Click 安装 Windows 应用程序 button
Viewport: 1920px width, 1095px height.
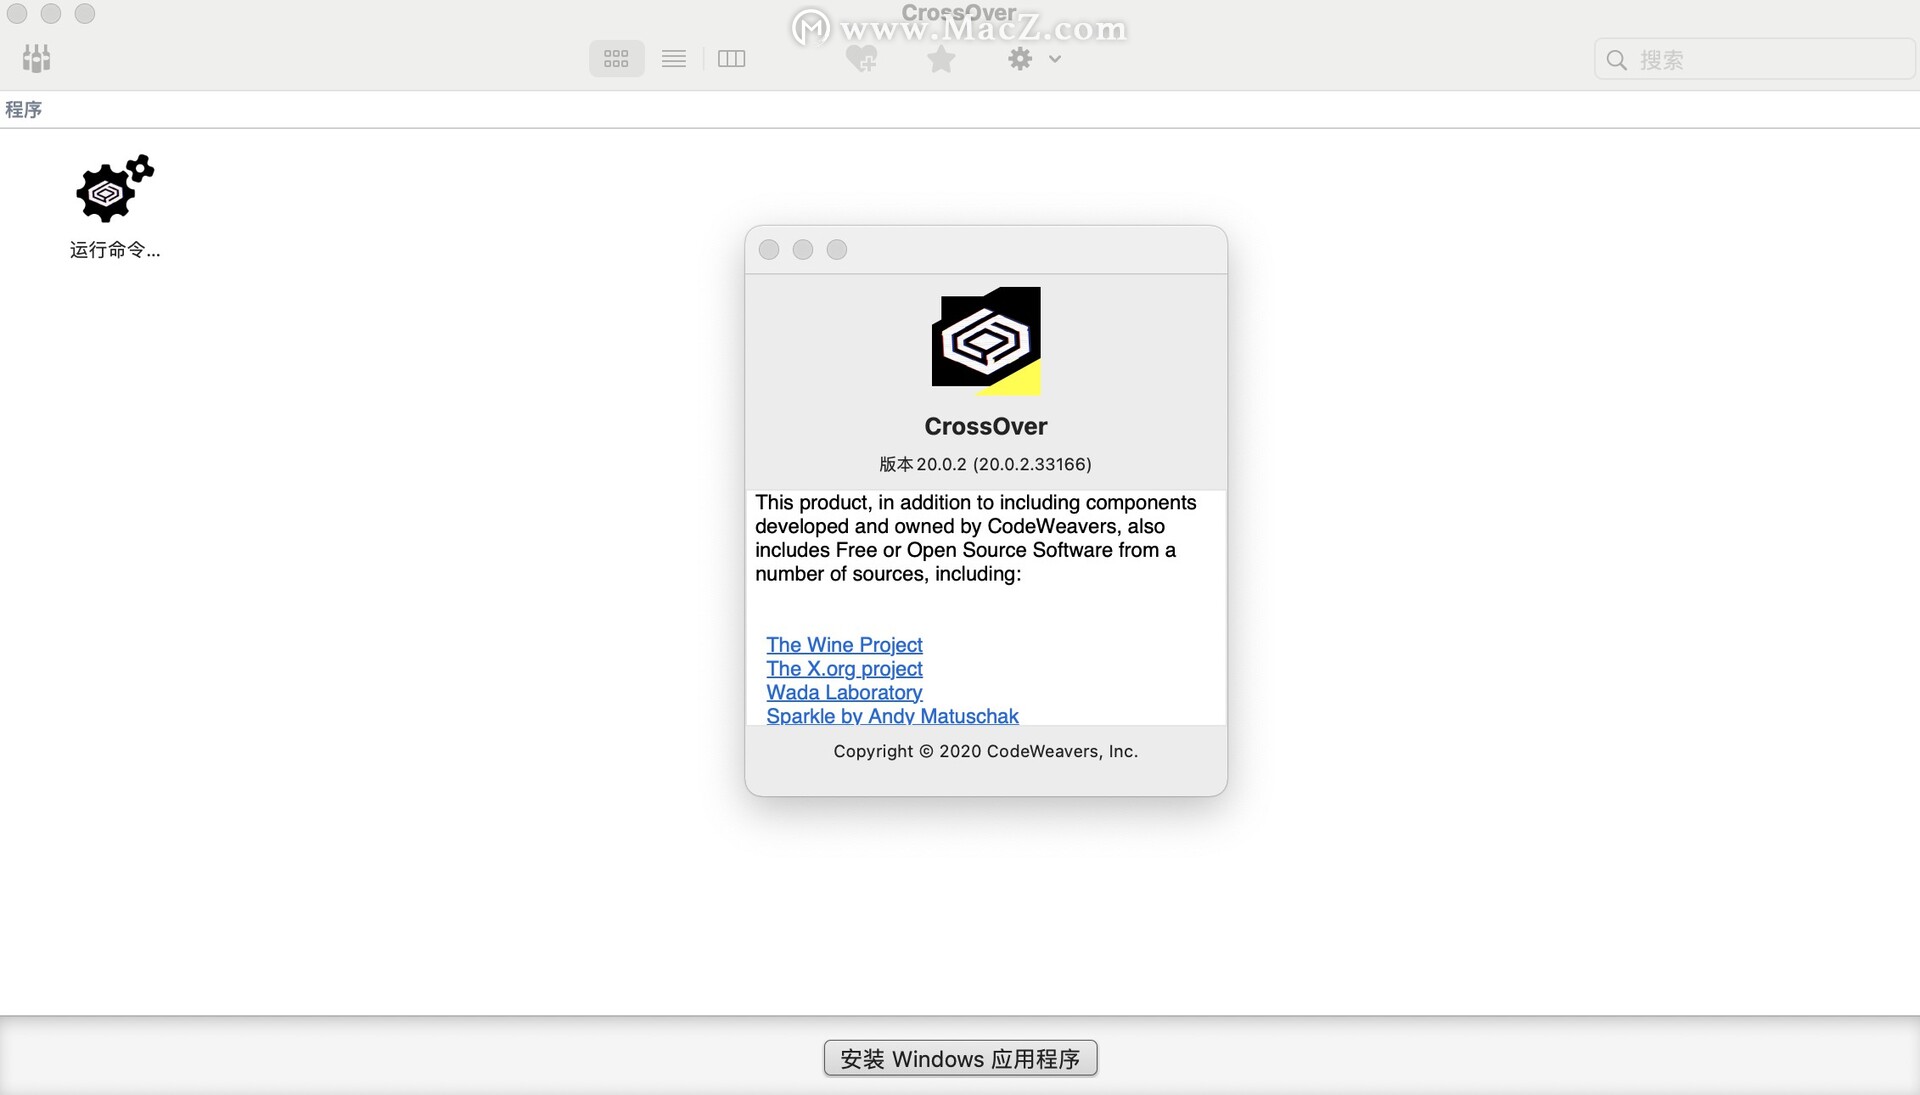[x=960, y=1058]
